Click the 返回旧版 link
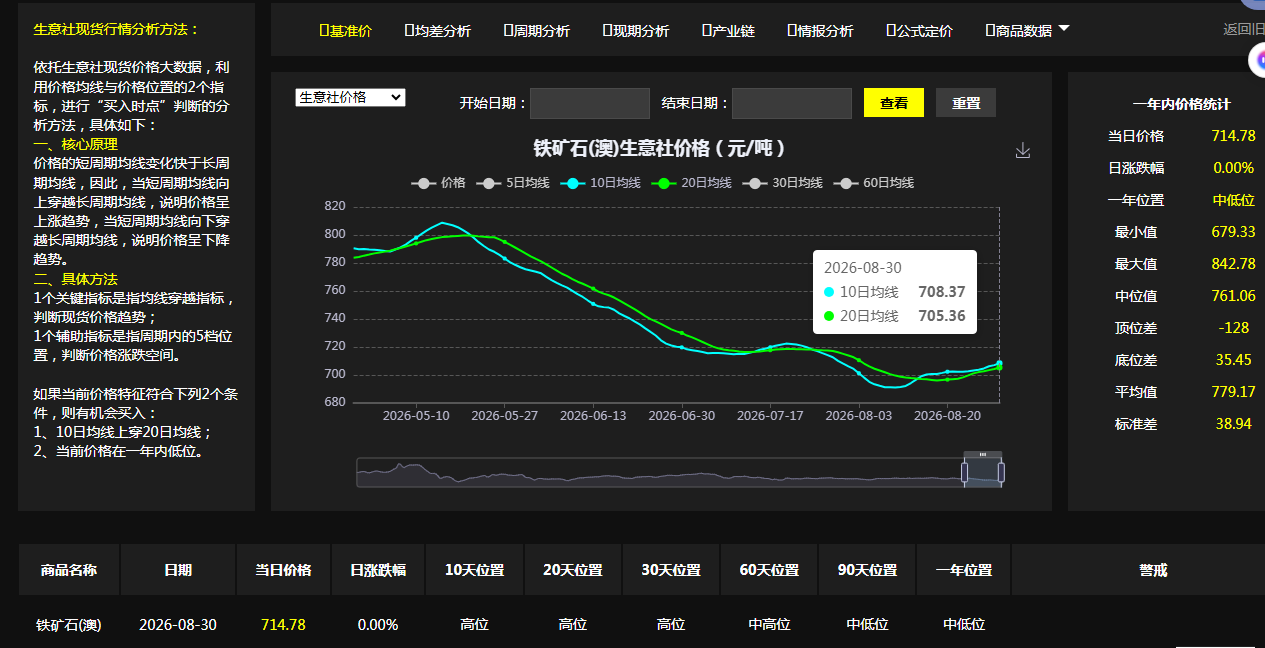 [x=1243, y=29]
